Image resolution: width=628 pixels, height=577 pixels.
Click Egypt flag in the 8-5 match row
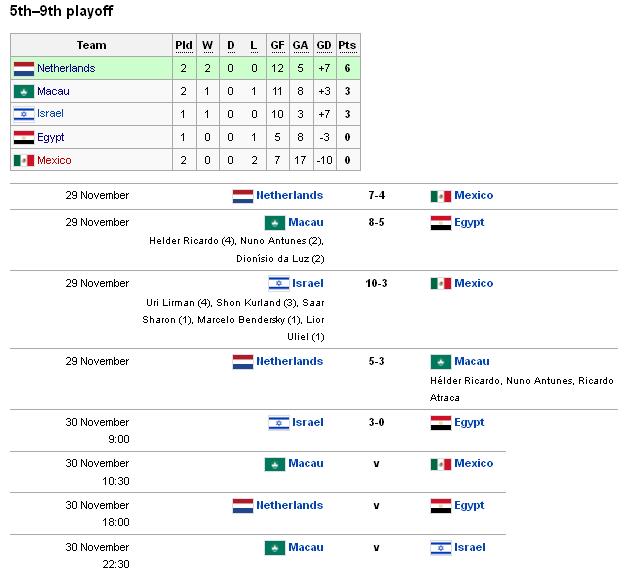pos(441,223)
